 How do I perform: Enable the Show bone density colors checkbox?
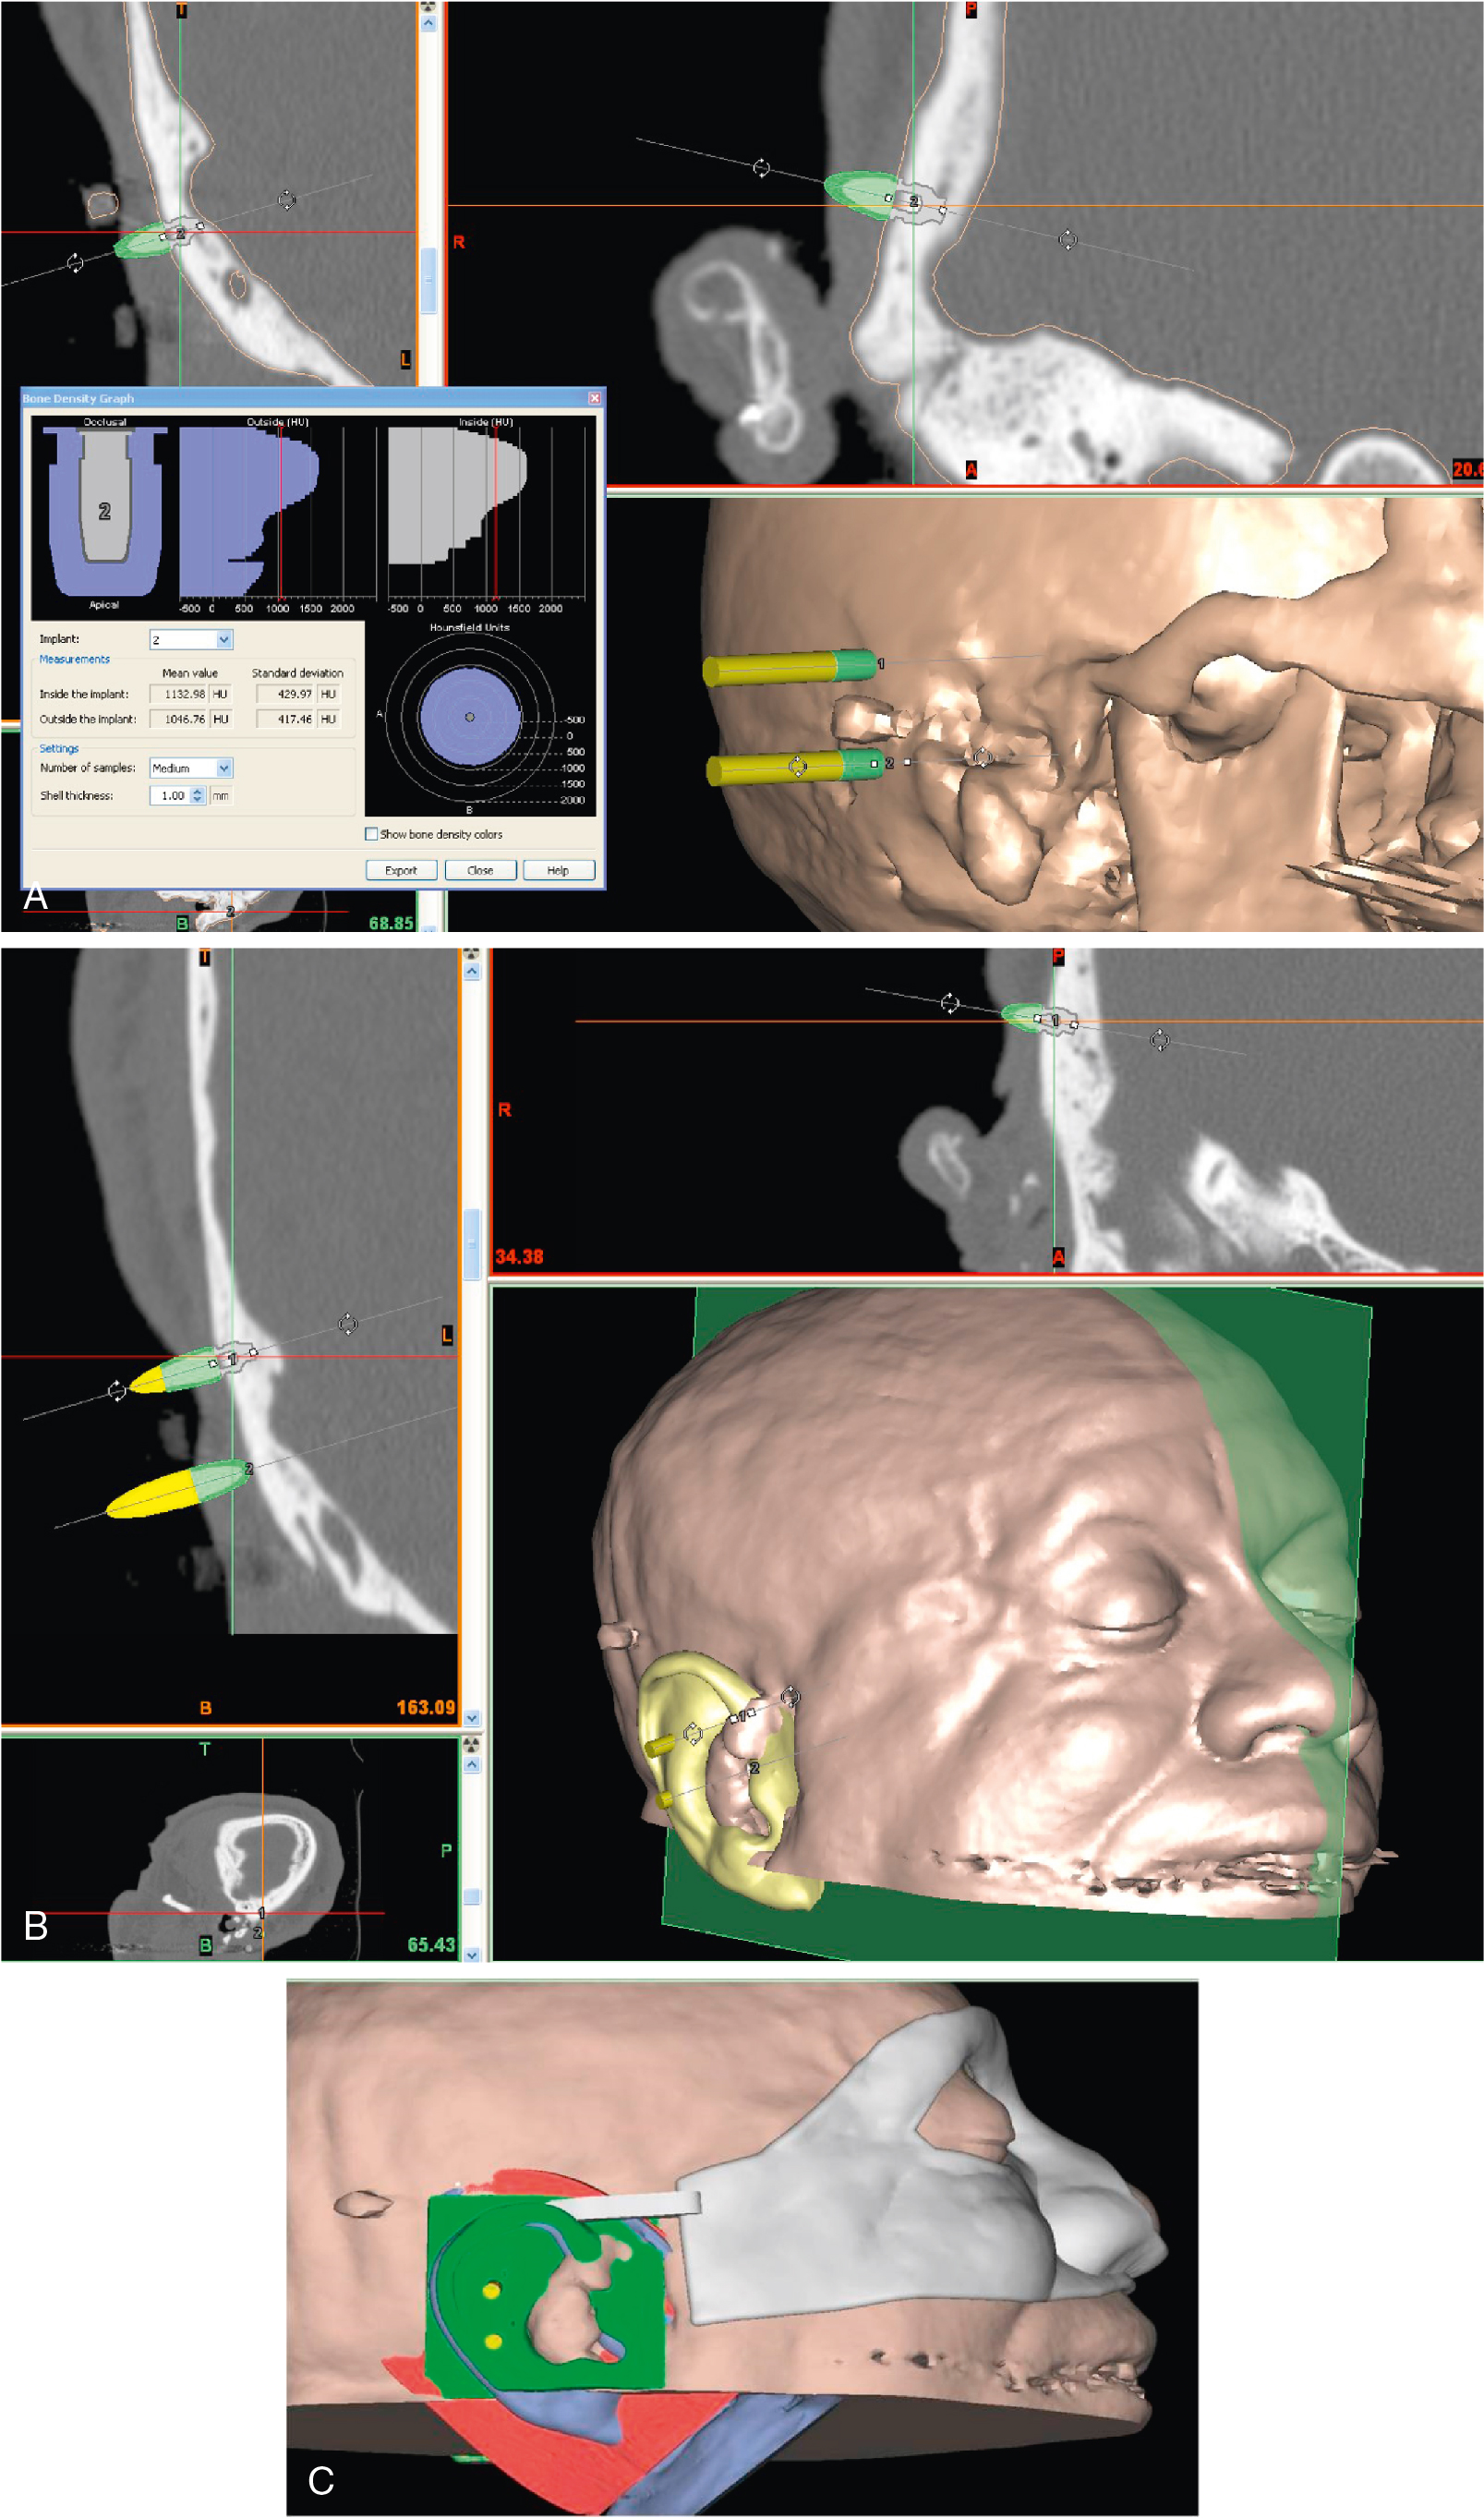[371, 834]
